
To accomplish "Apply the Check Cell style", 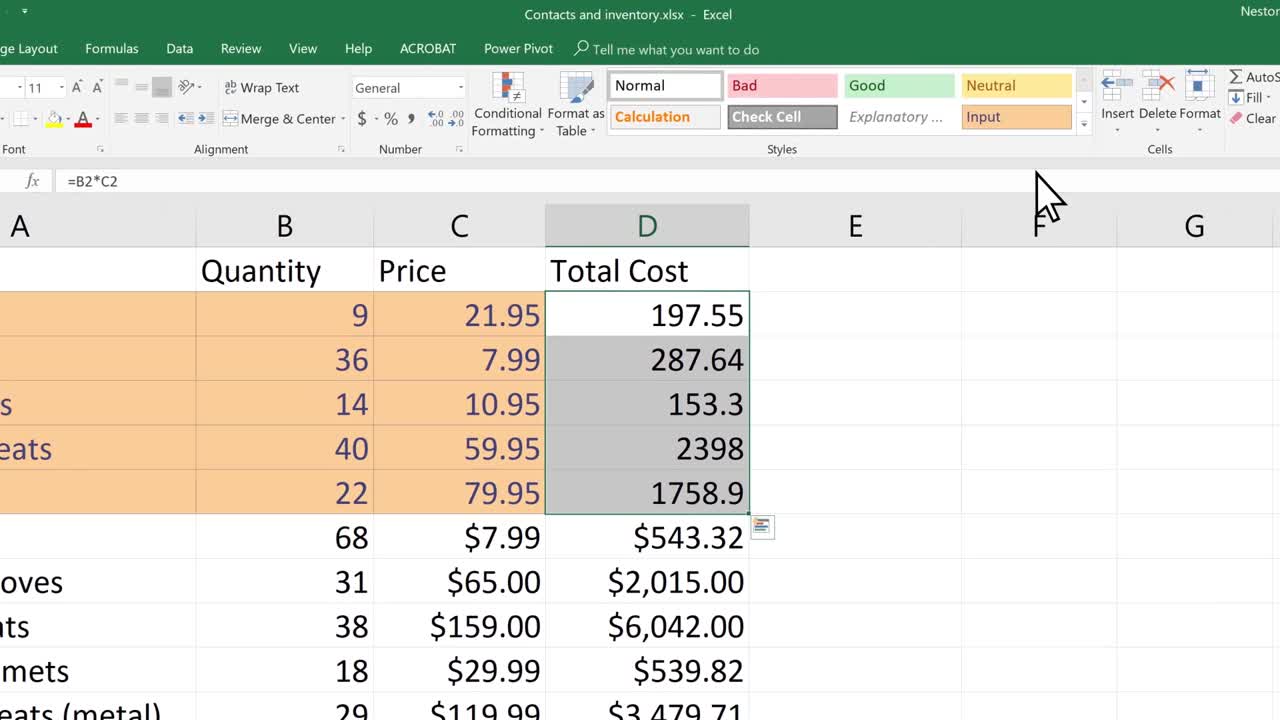I will point(782,117).
